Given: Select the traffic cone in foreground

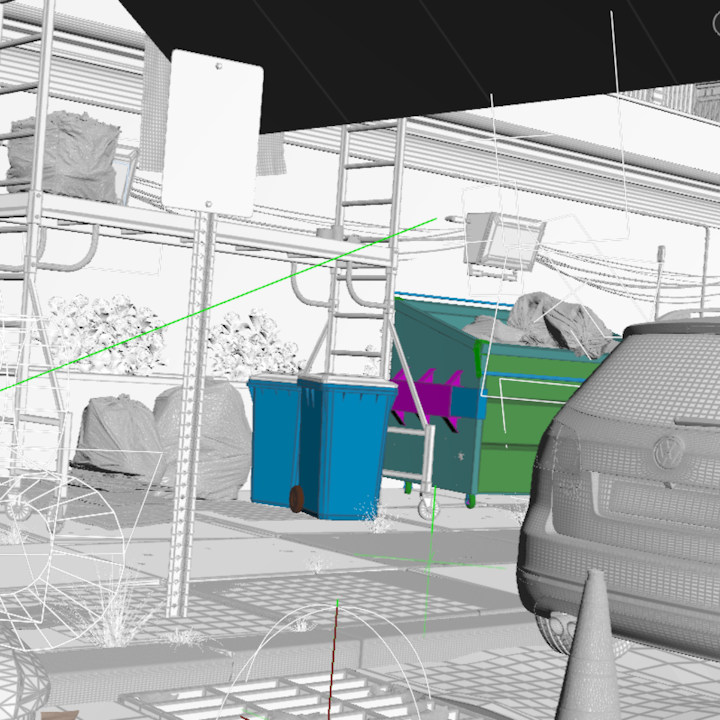Looking at the screenshot, I should [589, 650].
